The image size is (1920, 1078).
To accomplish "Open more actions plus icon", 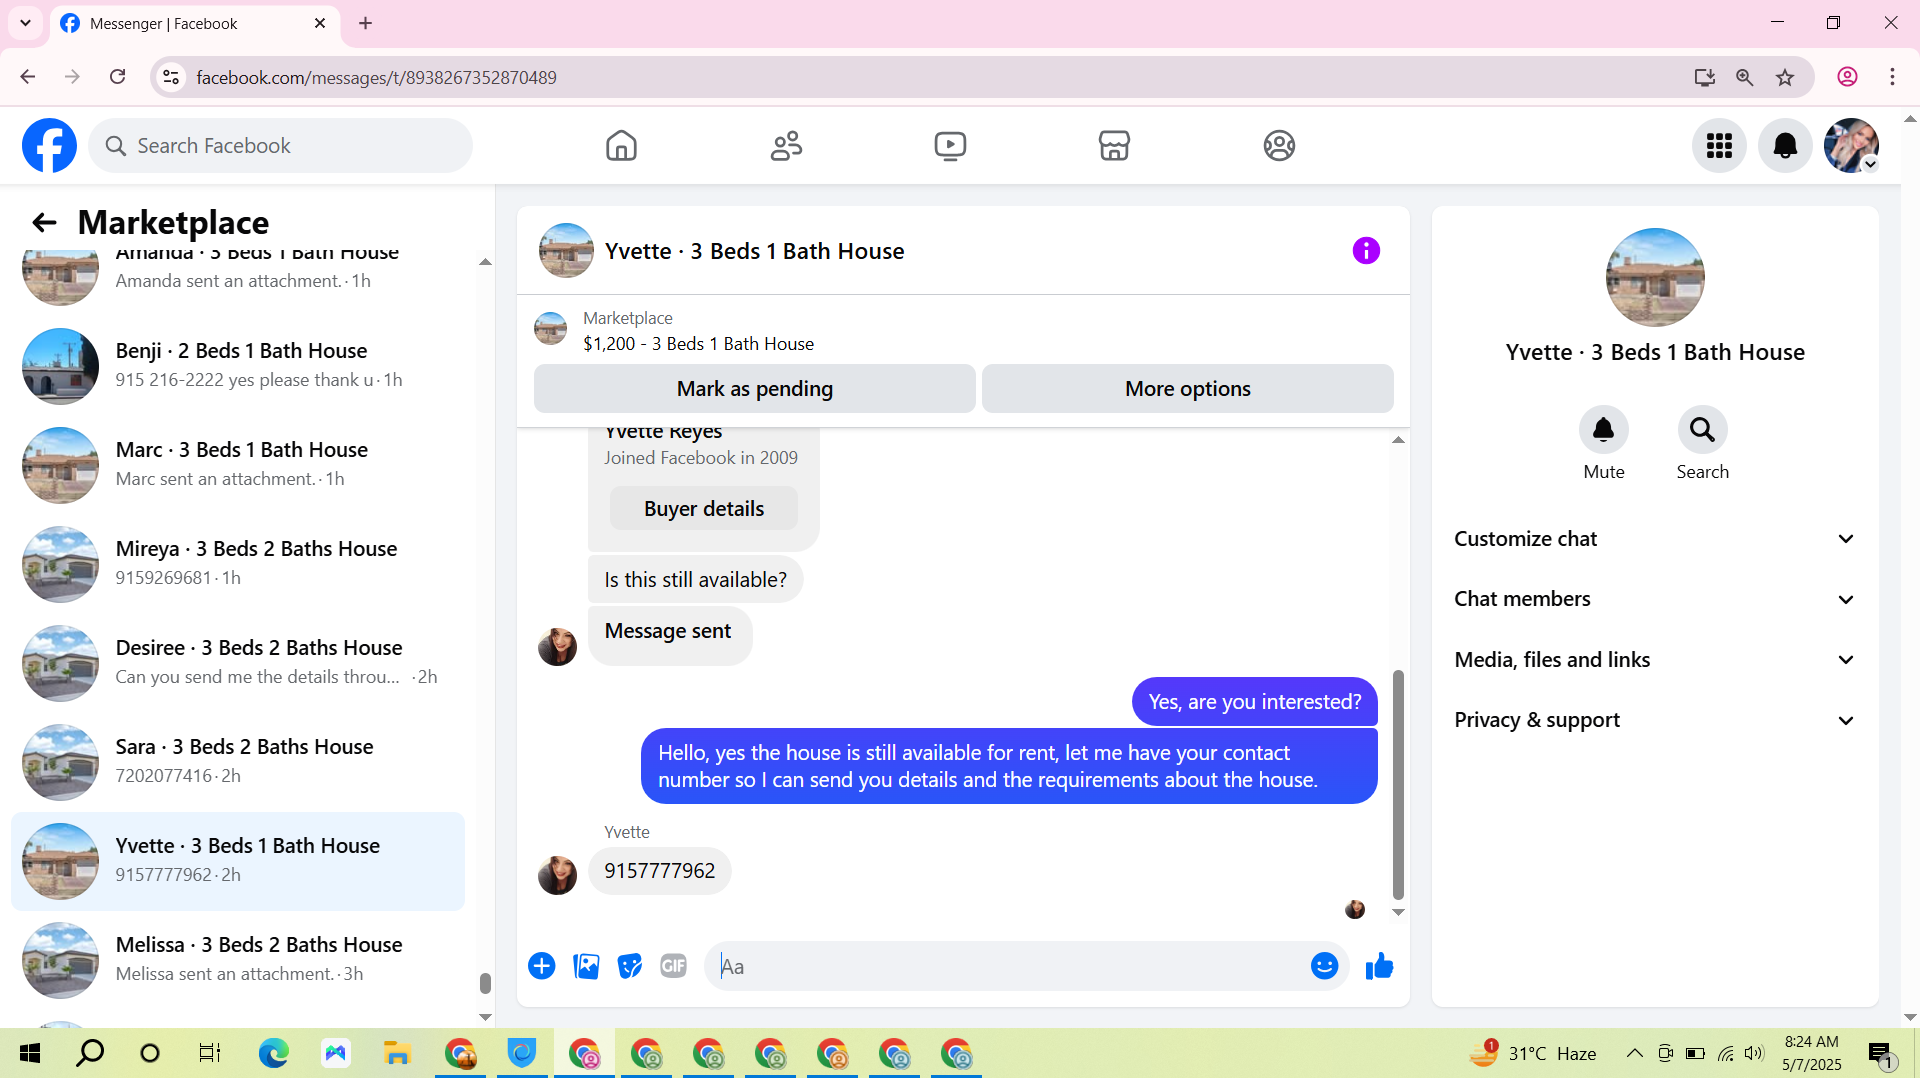I will tap(542, 966).
